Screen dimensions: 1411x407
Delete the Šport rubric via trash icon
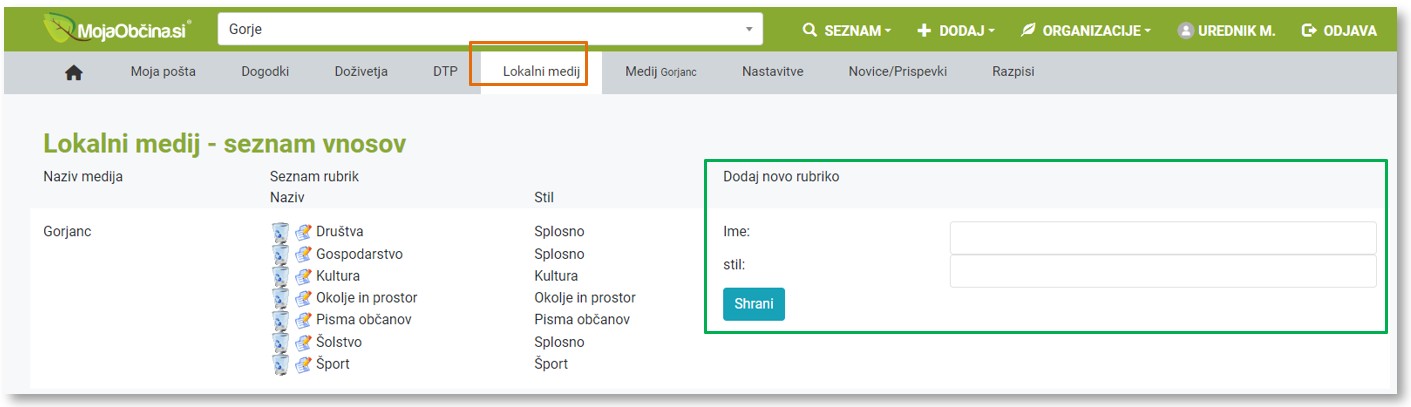tap(281, 364)
